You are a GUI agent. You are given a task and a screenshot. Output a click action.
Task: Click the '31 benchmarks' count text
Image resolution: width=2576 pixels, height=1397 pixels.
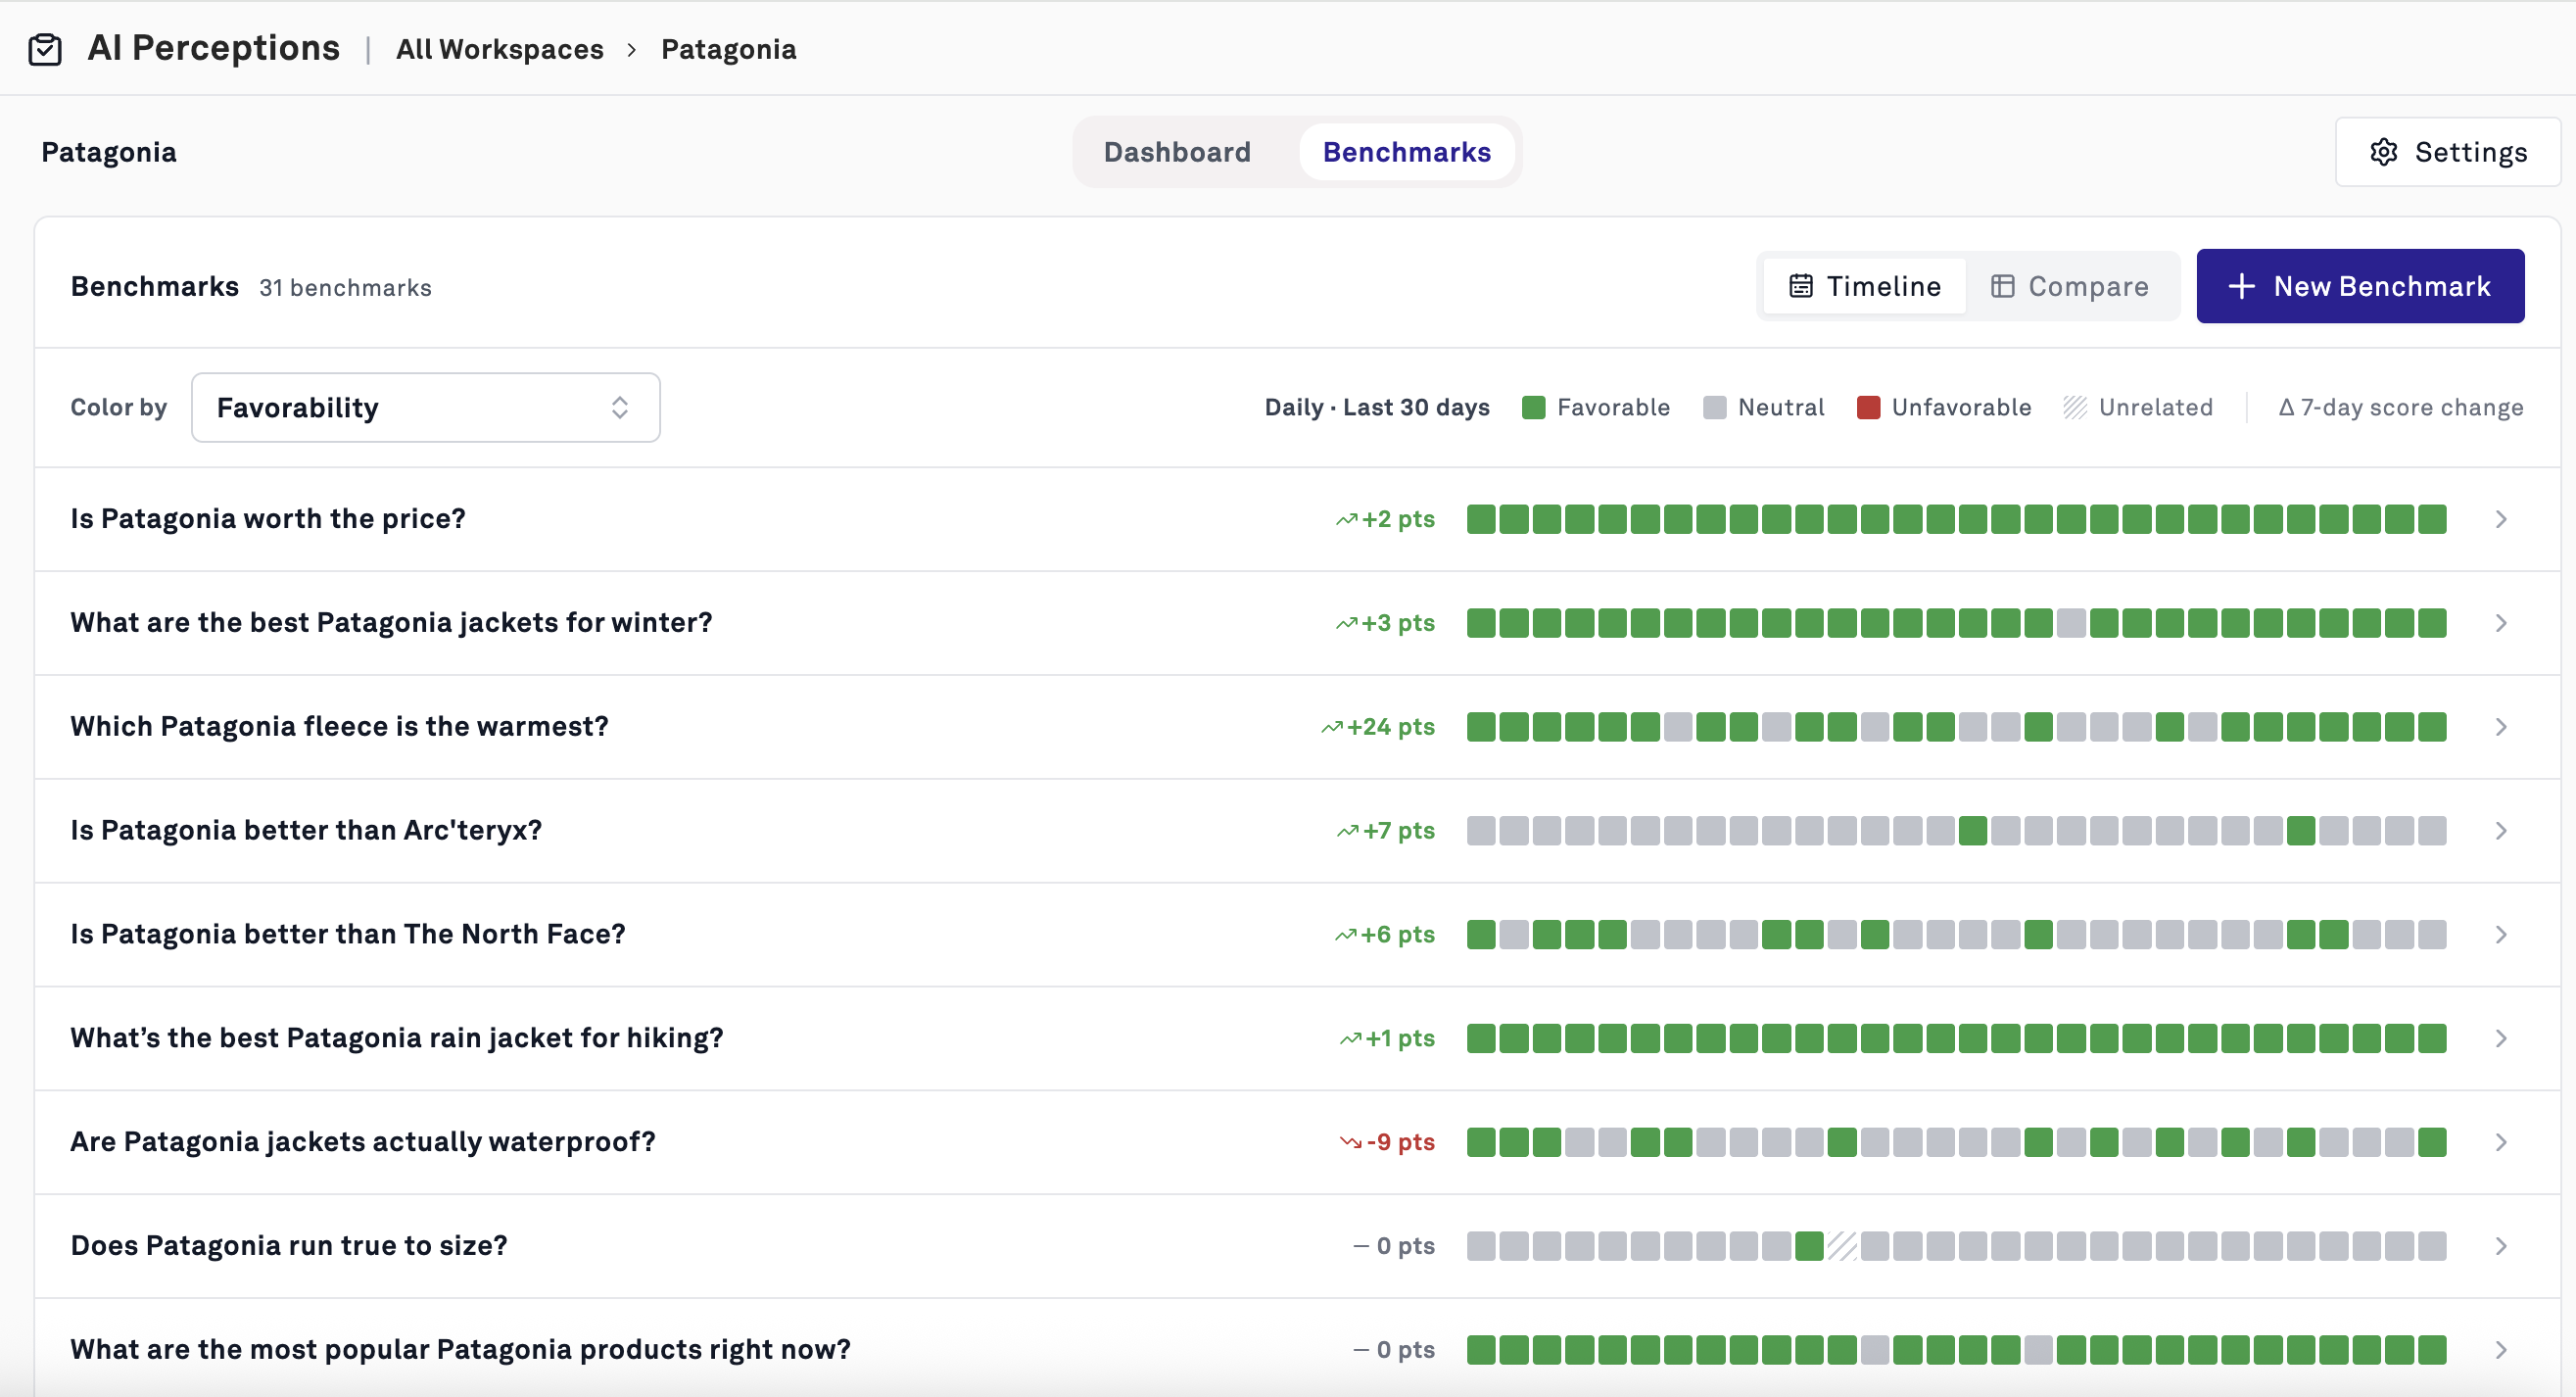click(345, 288)
